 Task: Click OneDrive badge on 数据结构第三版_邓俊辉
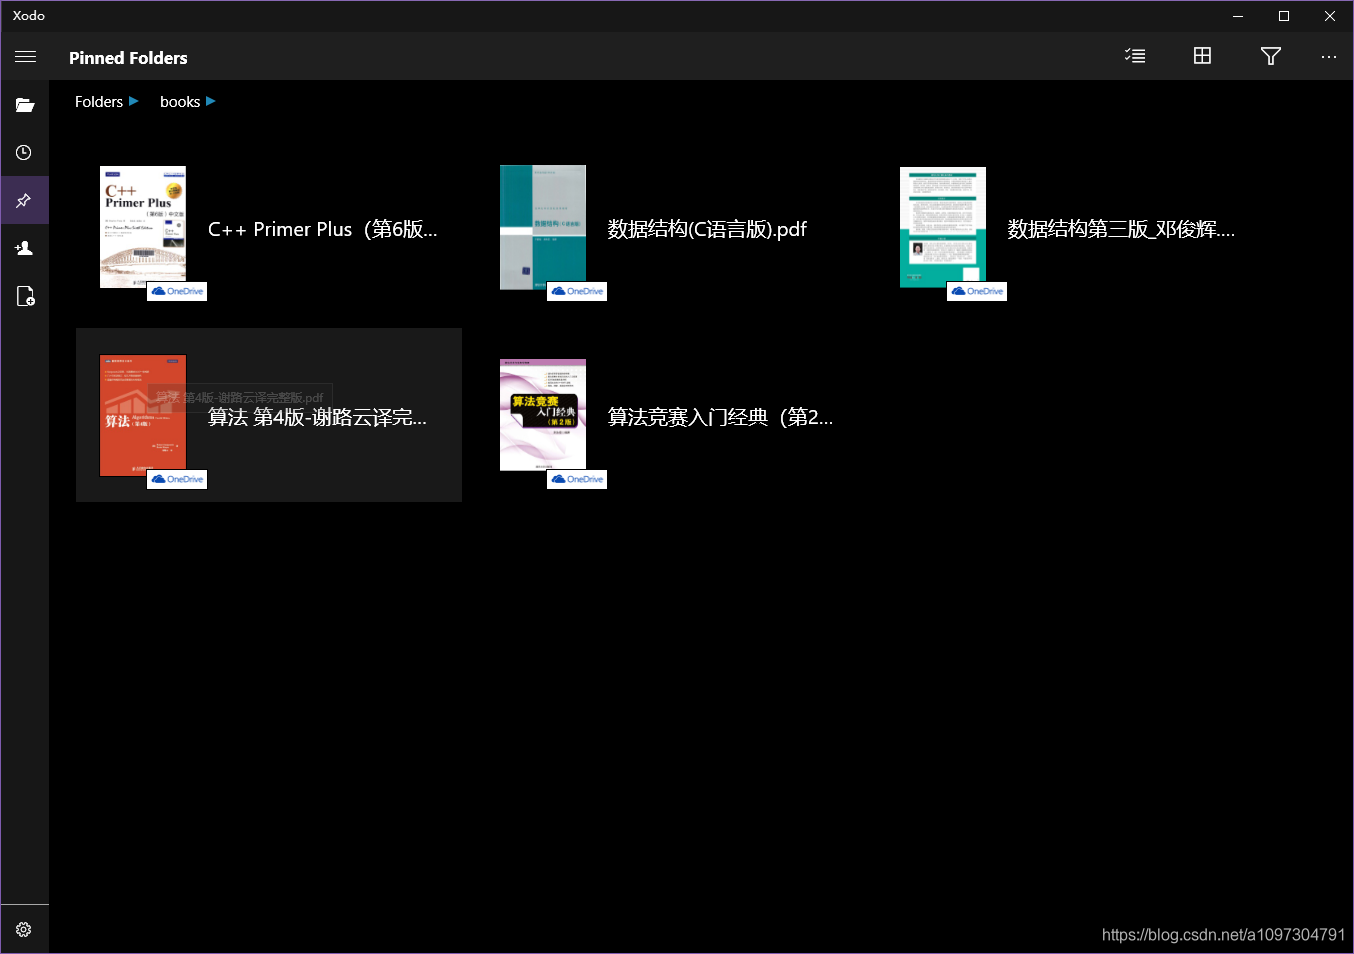pos(977,291)
